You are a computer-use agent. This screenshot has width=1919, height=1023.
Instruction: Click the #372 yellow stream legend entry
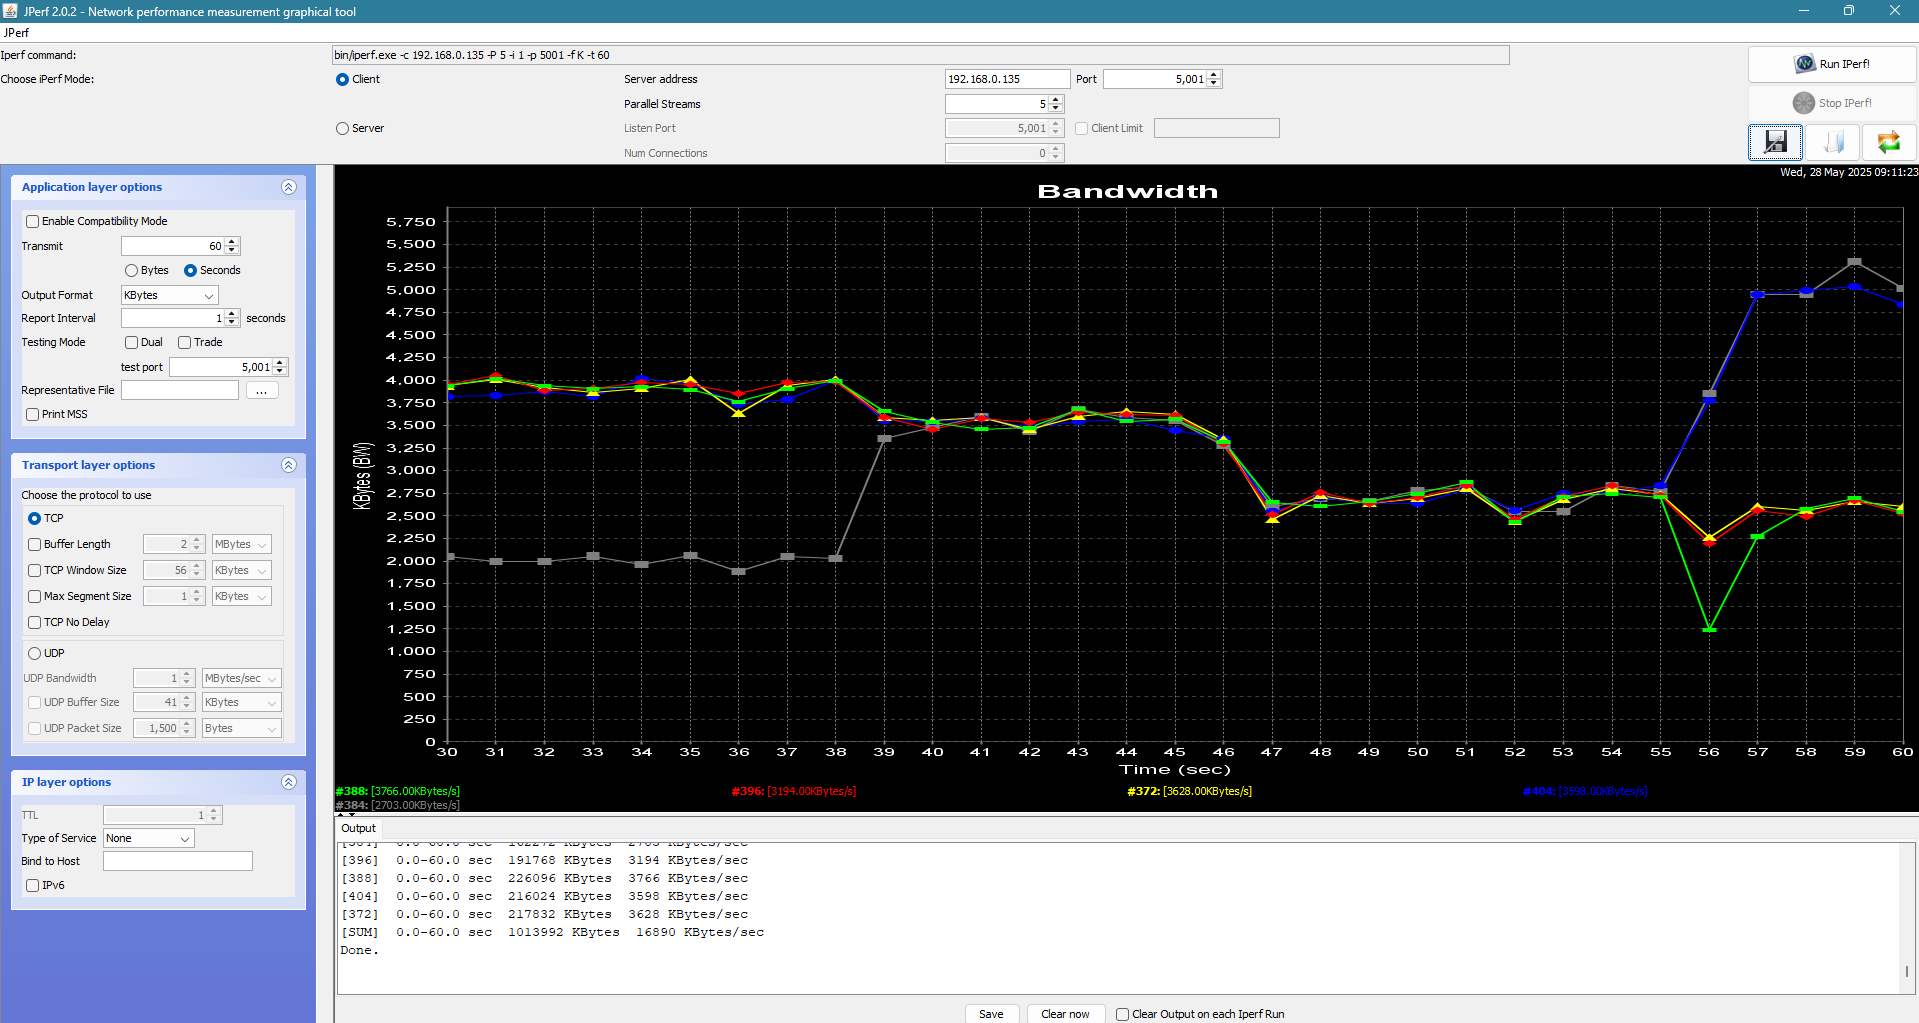(1190, 791)
